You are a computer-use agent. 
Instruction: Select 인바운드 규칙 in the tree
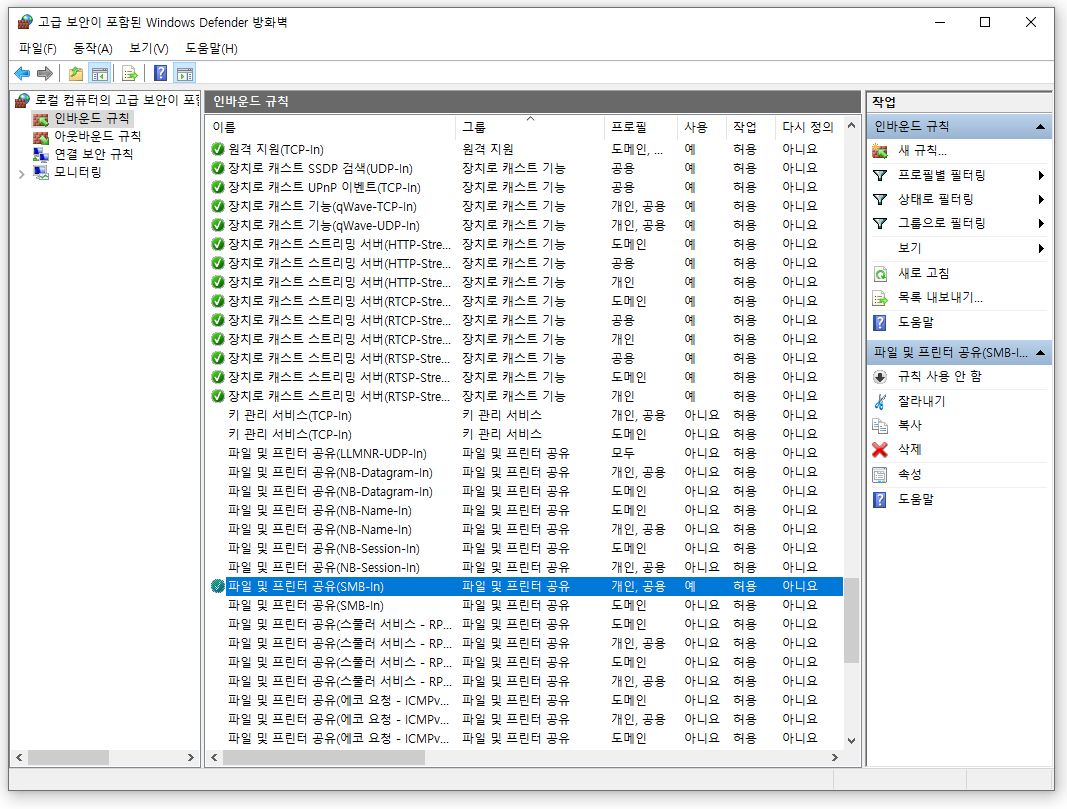click(x=91, y=118)
